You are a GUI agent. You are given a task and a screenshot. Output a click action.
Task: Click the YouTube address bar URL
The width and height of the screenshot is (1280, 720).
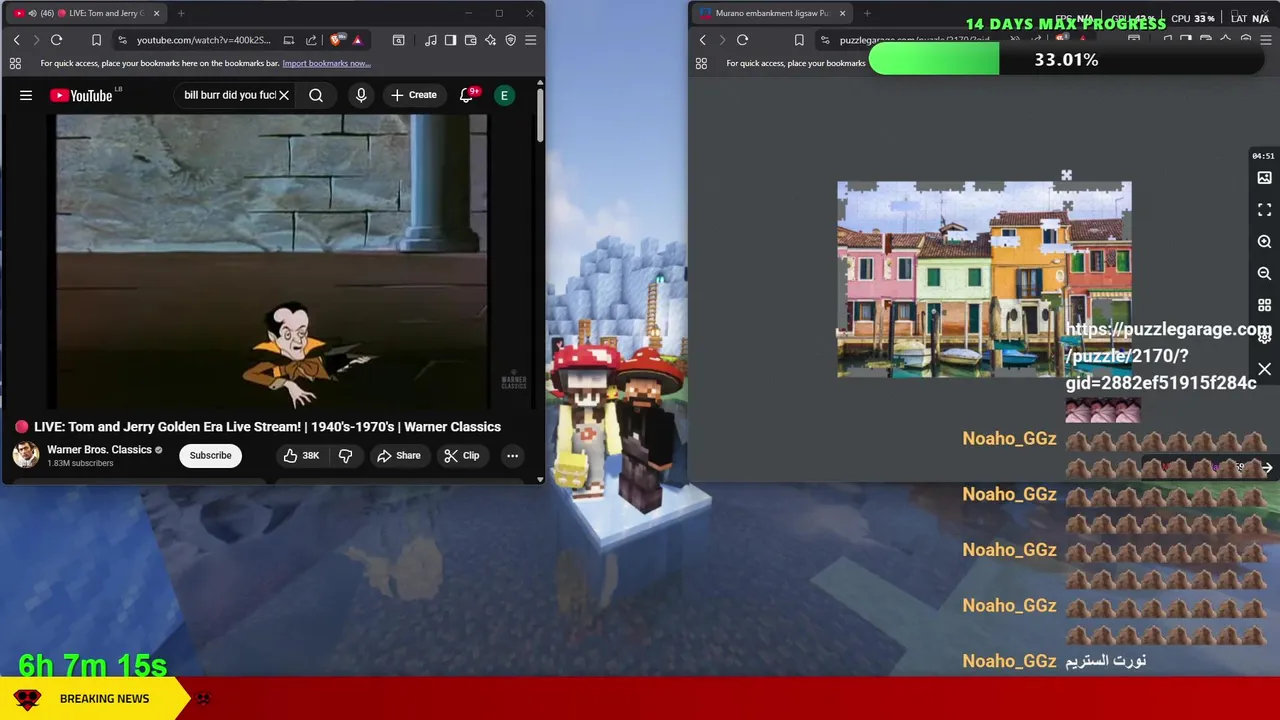click(204, 40)
